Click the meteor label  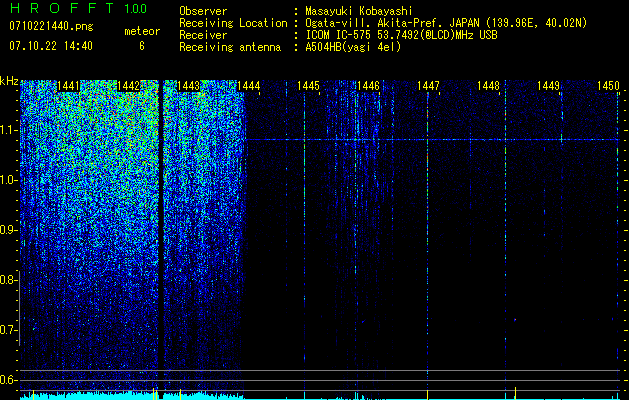(x=142, y=31)
